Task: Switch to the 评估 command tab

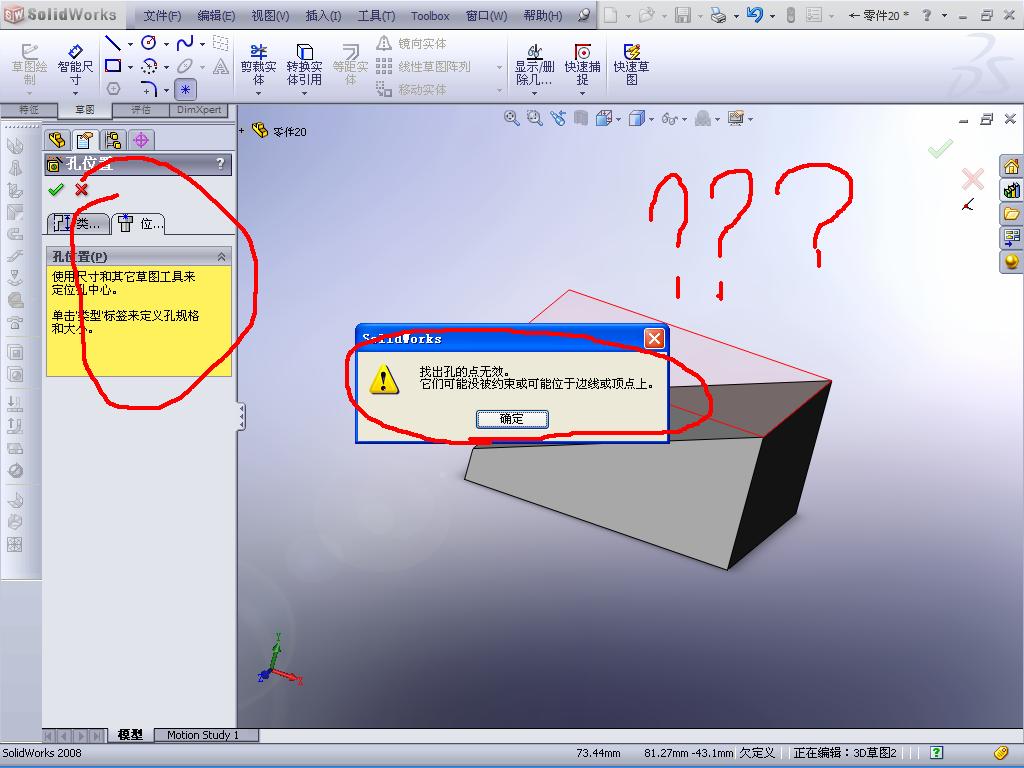Action: tap(140, 110)
